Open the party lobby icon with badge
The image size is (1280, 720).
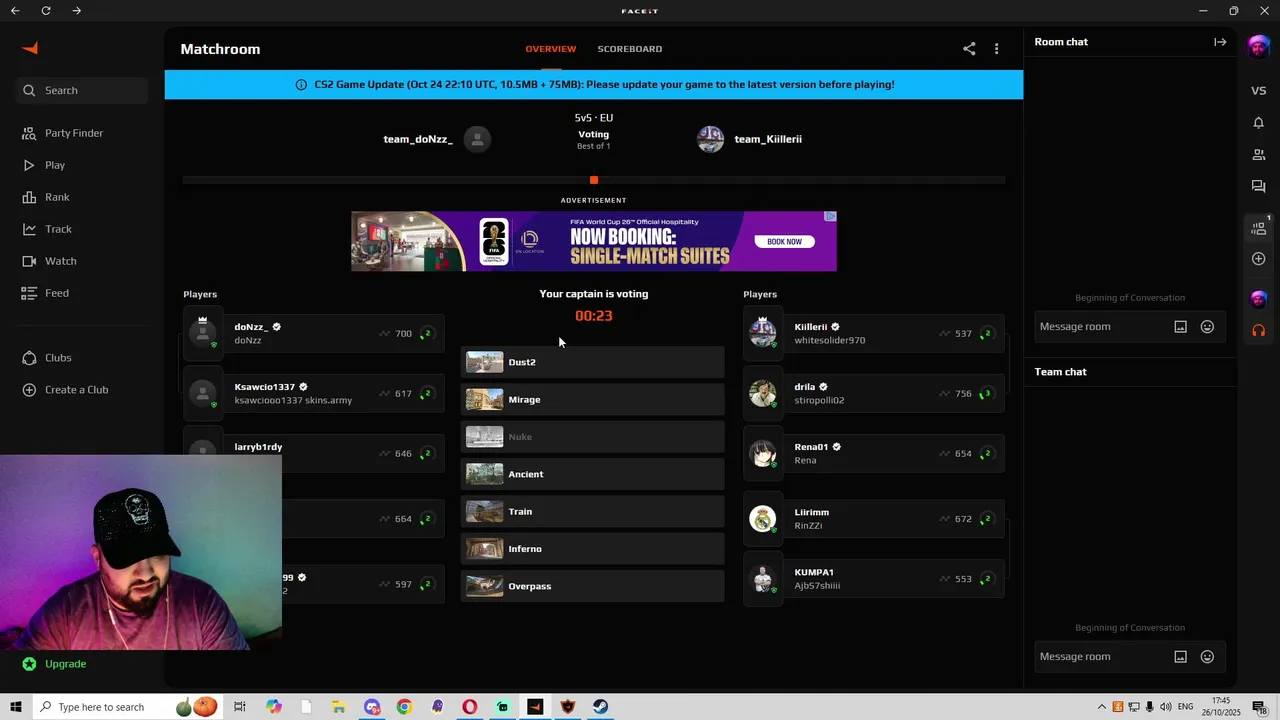[x=1259, y=228]
